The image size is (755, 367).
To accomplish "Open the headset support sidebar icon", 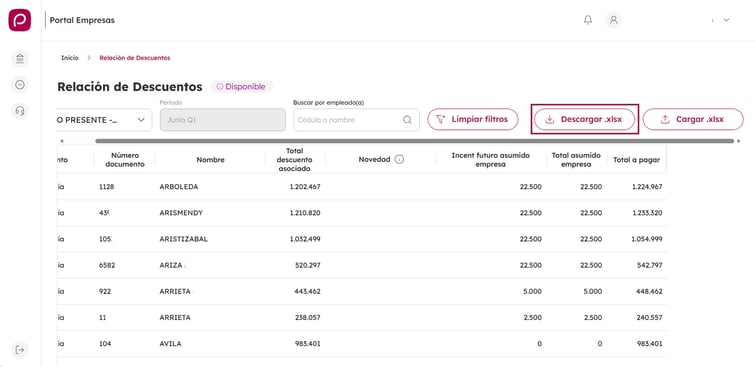I will (x=20, y=111).
